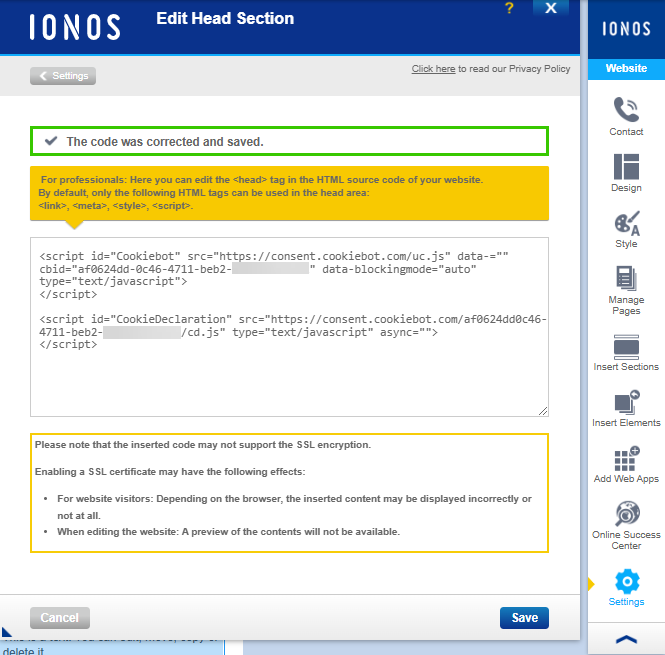Click the Save button
The height and width of the screenshot is (655, 665).
(524, 618)
